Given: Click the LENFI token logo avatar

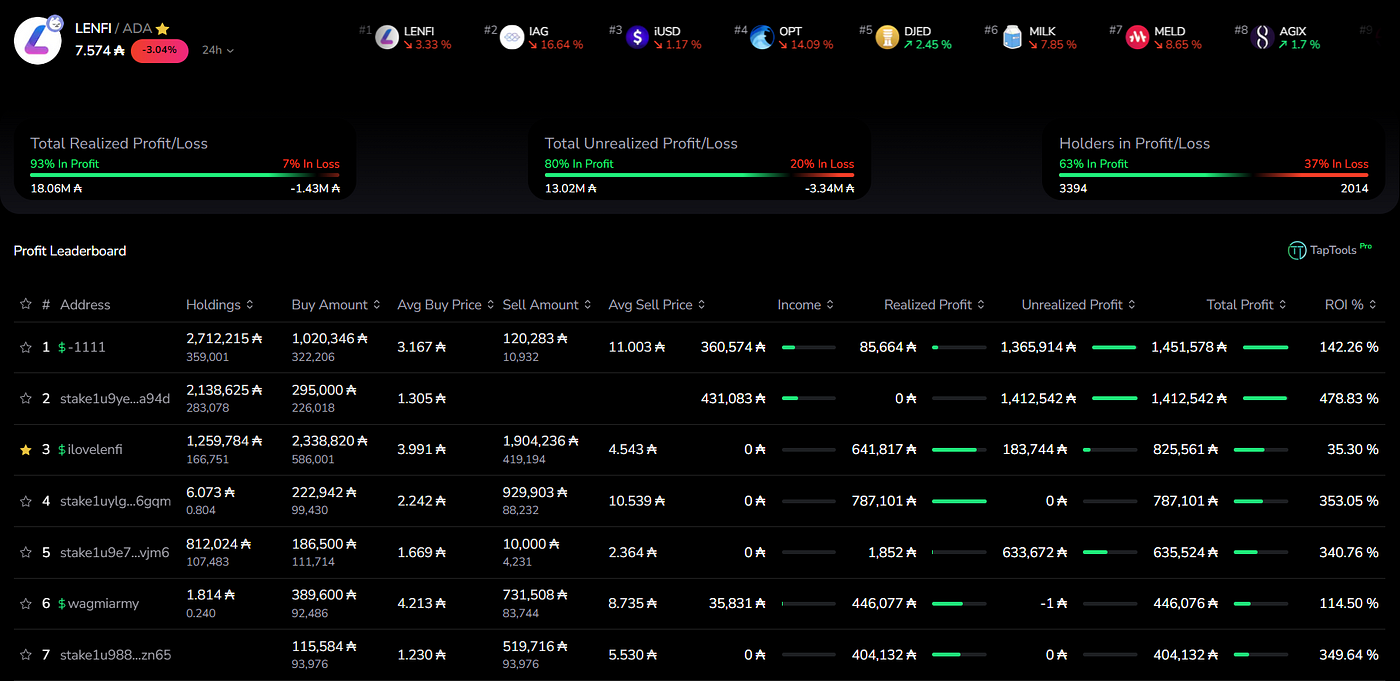Looking at the screenshot, I should point(37,40).
